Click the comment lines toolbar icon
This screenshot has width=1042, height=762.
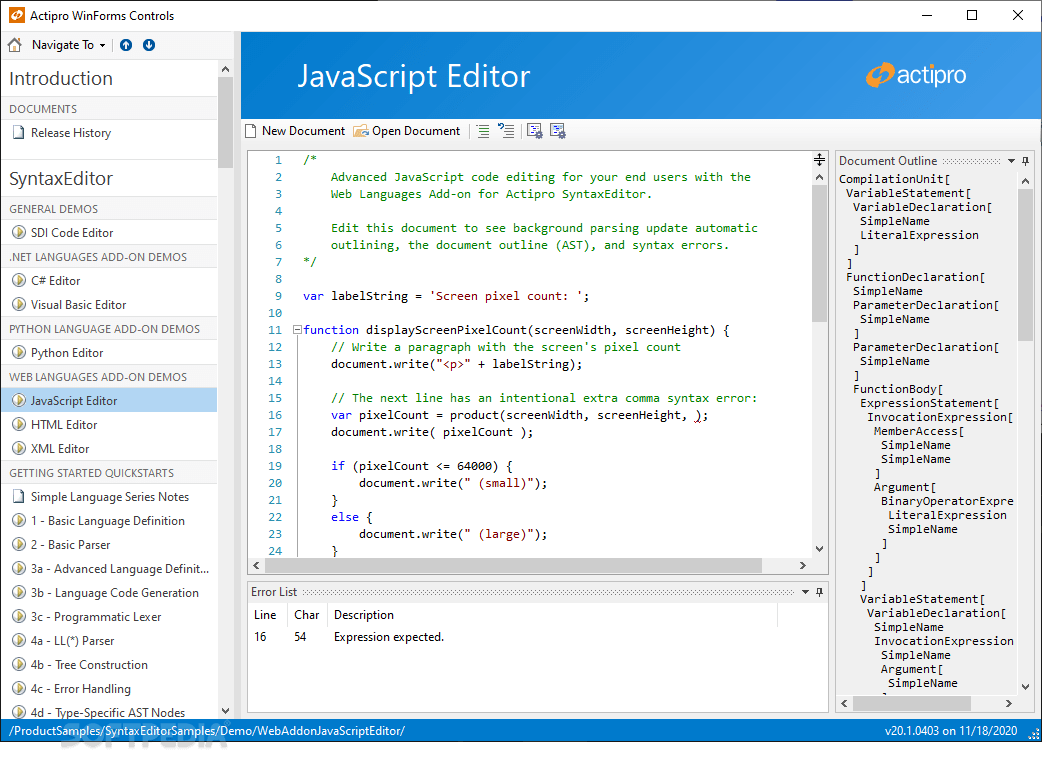click(506, 131)
